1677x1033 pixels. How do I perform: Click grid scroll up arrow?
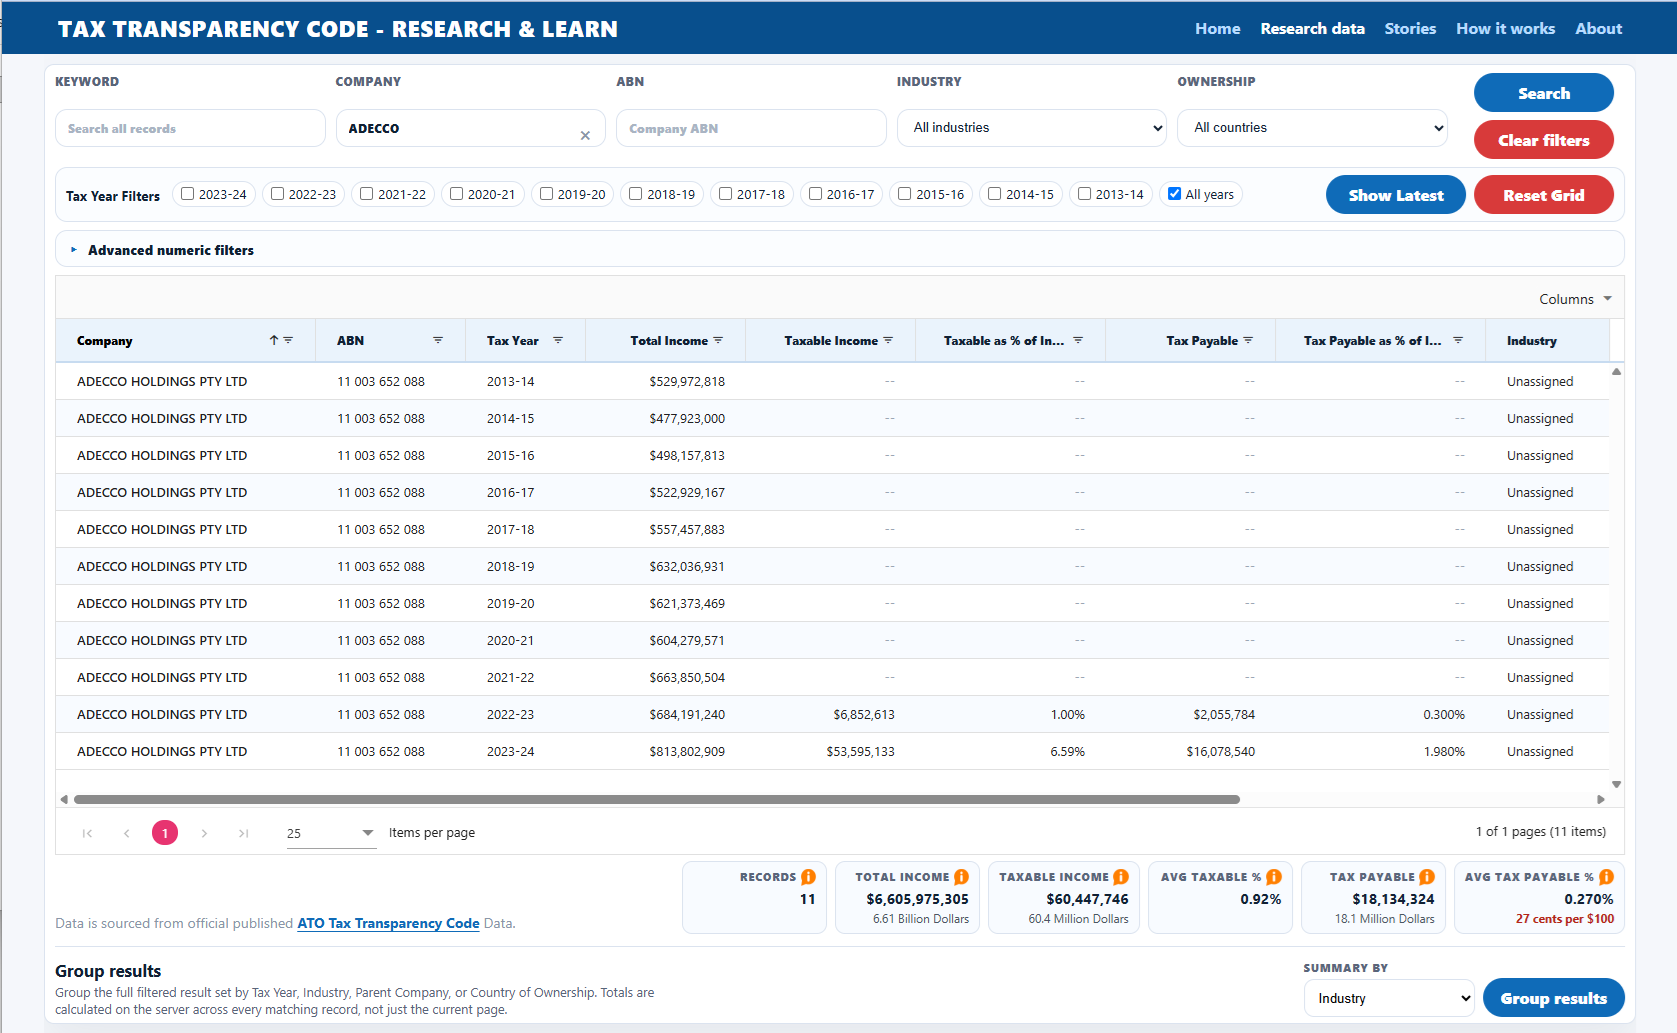pos(1616,371)
